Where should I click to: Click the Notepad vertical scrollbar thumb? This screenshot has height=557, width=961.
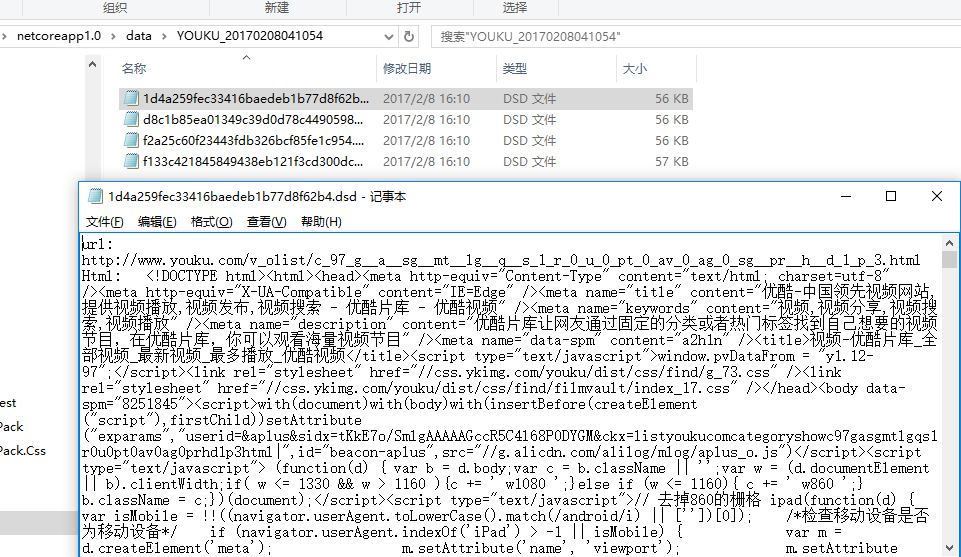coord(949,260)
